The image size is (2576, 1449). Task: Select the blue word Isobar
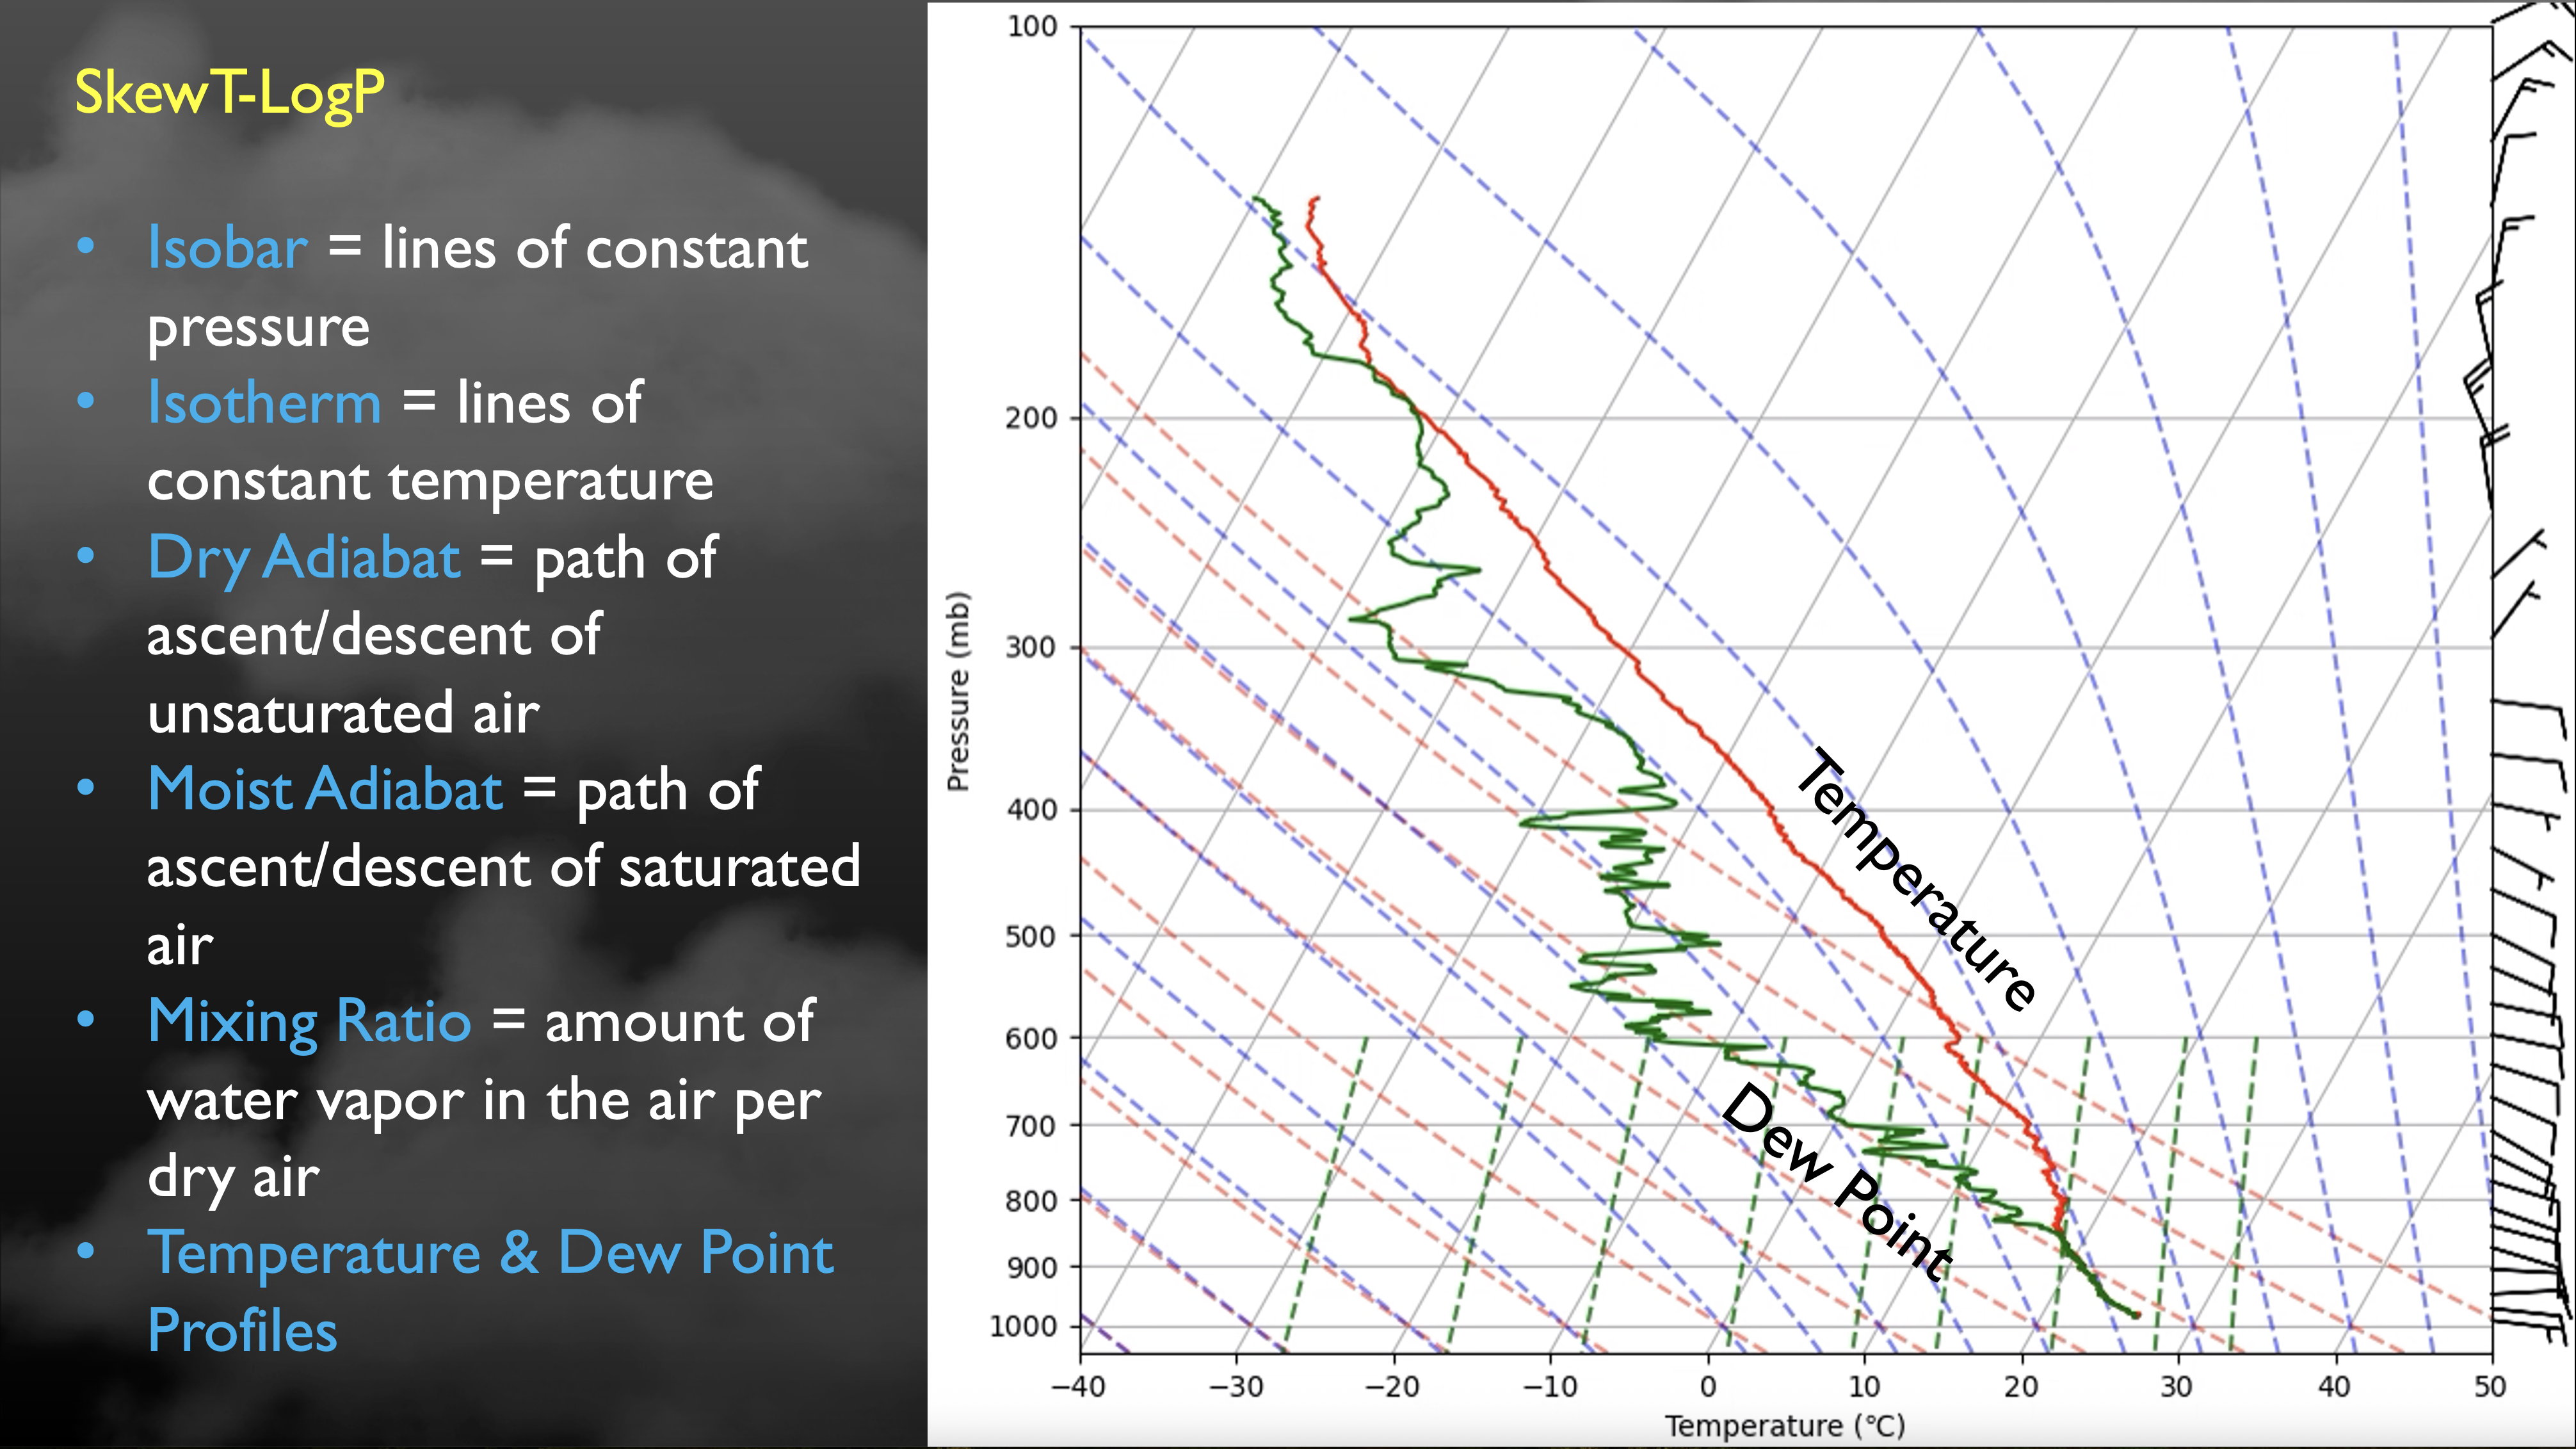pos(228,247)
